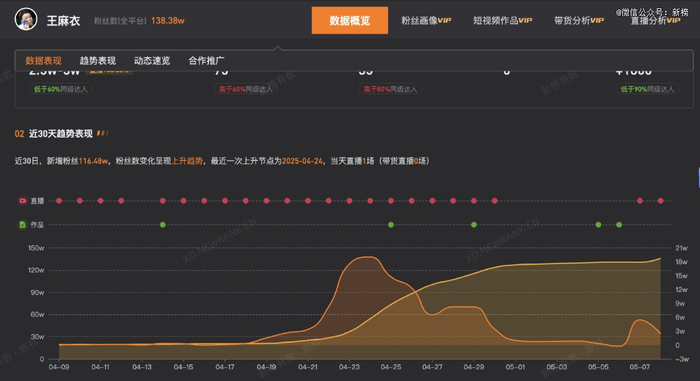Select the 趋势表现 sub-tab

pos(97,60)
